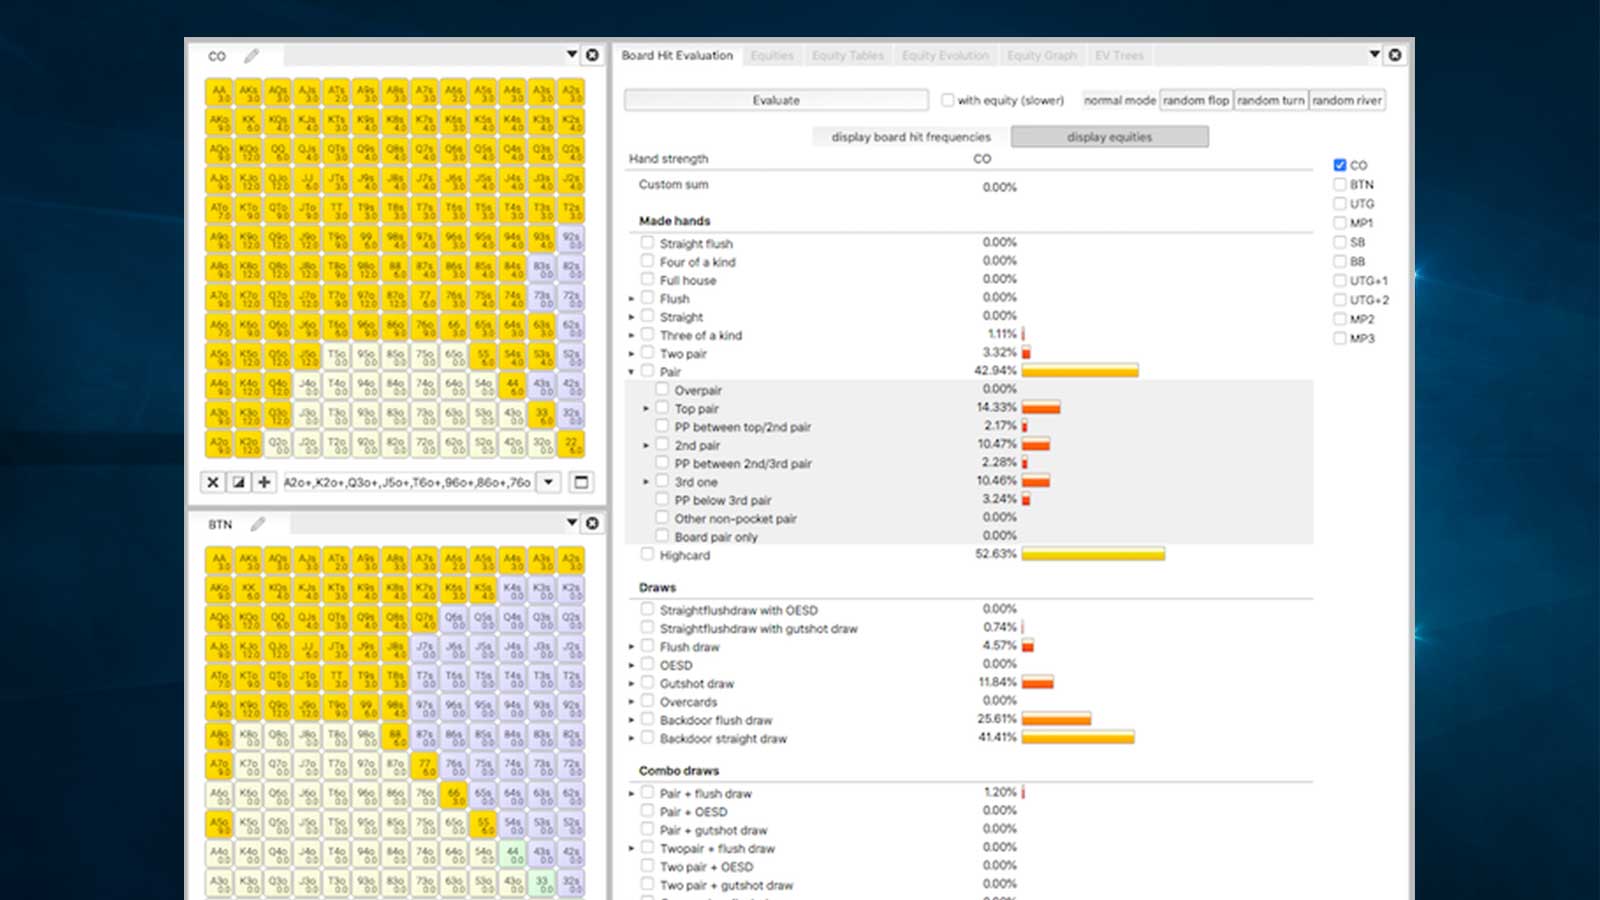Switch to the Equities tab
The height and width of the screenshot is (900, 1600).
point(772,56)
